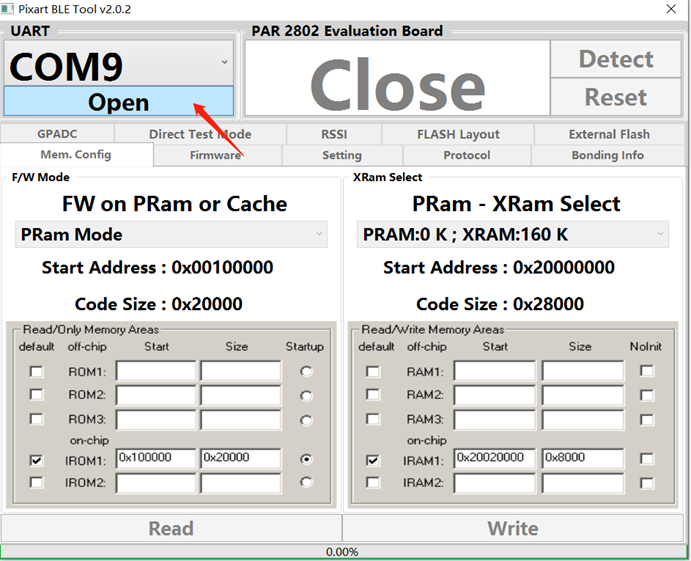This screenshot has width=691, height=561.
Task: Click the Code Size : 0x28000 text
Action: pos(500,304)
